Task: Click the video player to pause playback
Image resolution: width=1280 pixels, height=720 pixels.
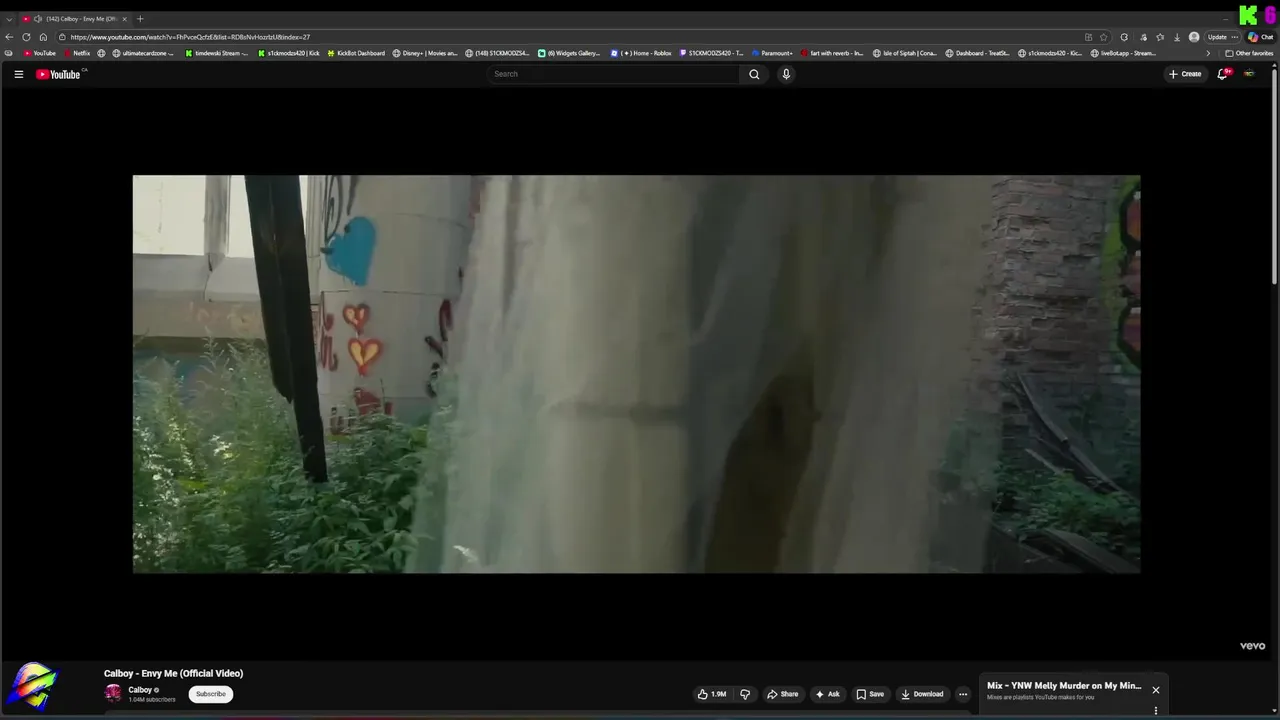Action: pos(636,374)
